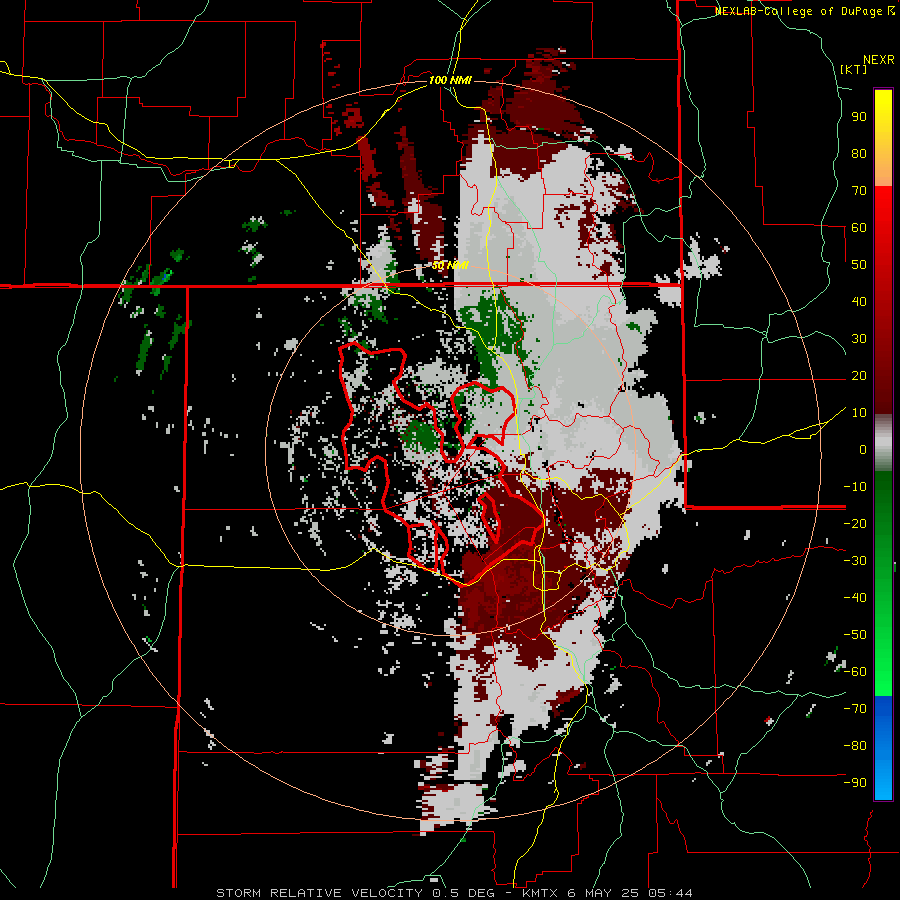Viewport: 900px width, 900px height.
Task: Click the 50 value on velocity scale
Action: 859,265
